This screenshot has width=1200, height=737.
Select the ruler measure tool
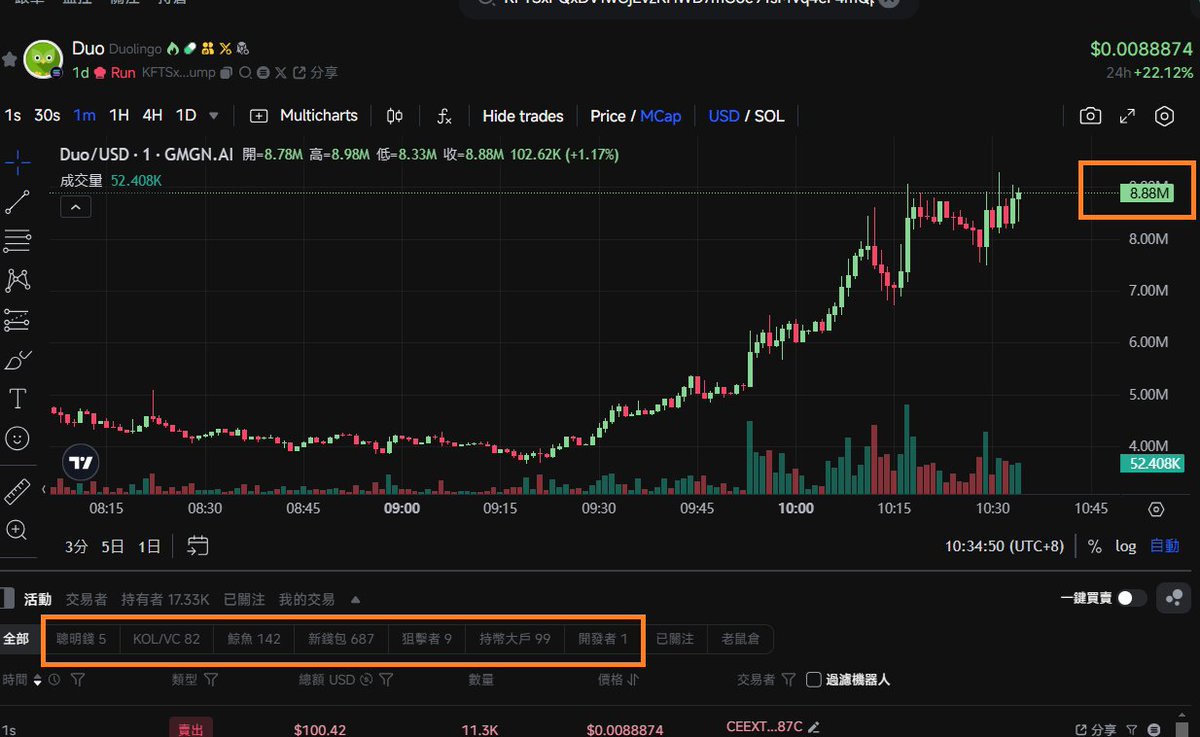[18, 491]
